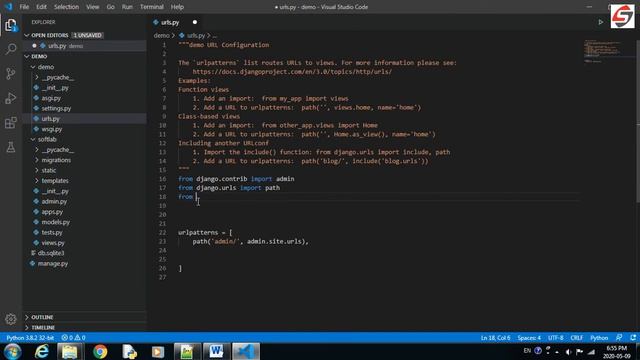
Task: Click the editor vertical scrollbar
Action: 638,121
